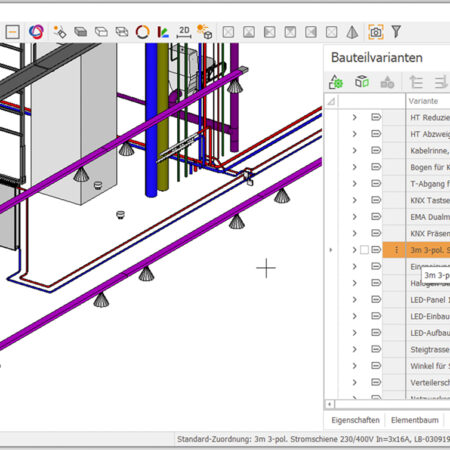Click the small row indicator arrow left of orange row
The width and height of the screenshot is (450, 450).
tap(331, 250)
